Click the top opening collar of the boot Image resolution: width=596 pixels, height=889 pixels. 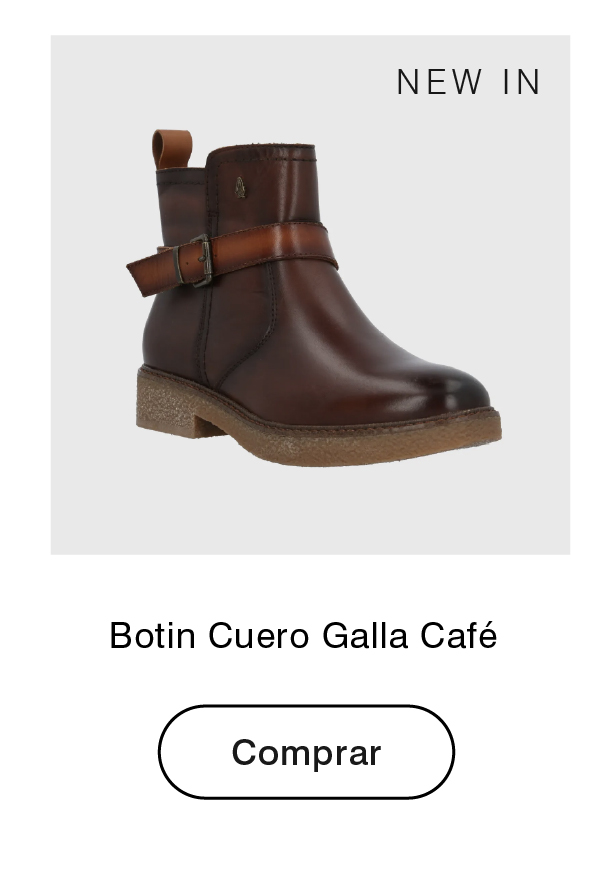pos(261,151)
